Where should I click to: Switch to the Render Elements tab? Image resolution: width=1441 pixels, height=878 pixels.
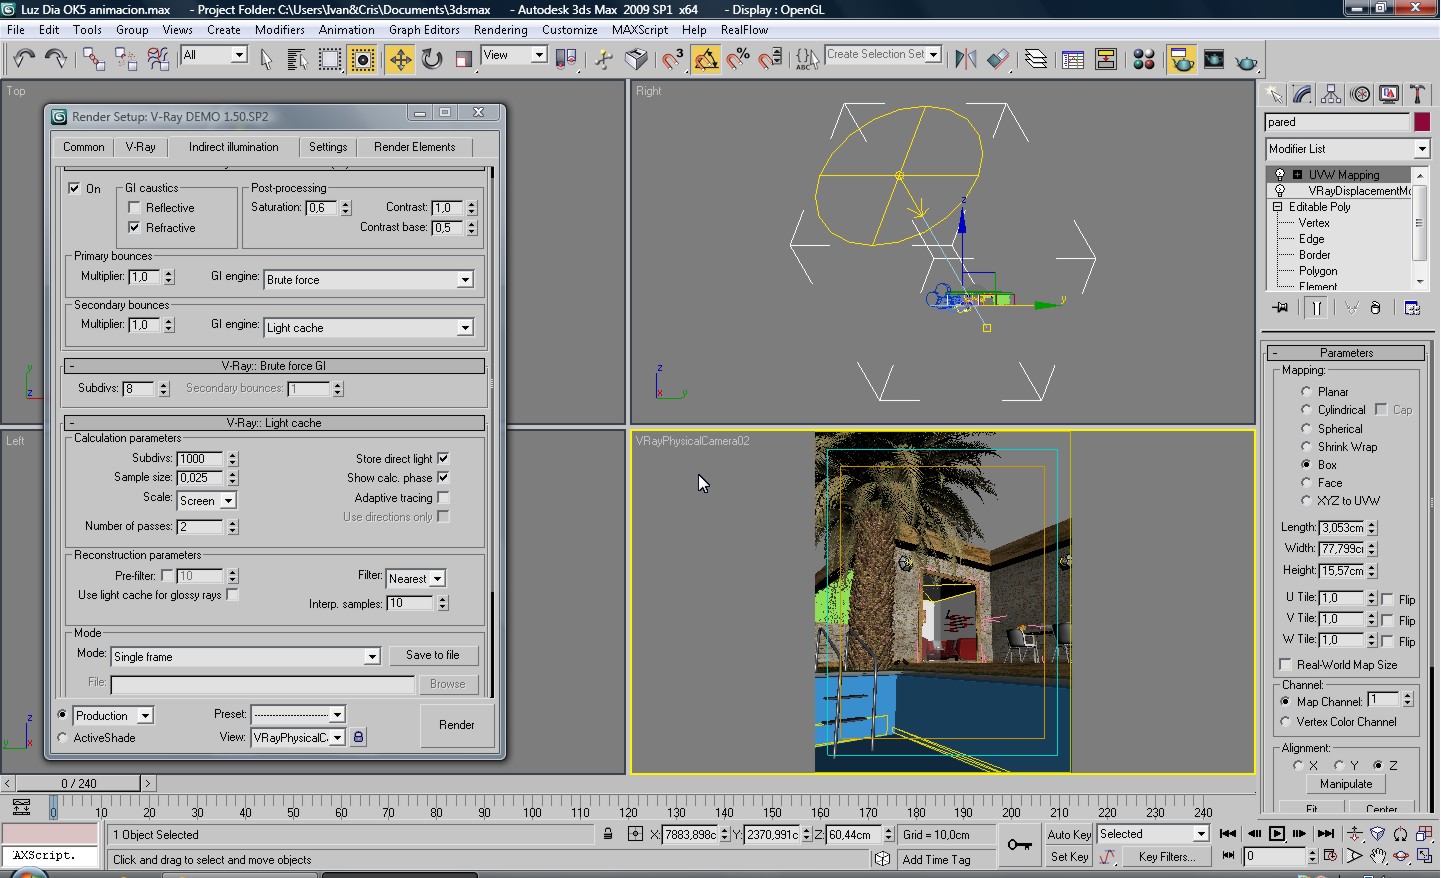414,147
